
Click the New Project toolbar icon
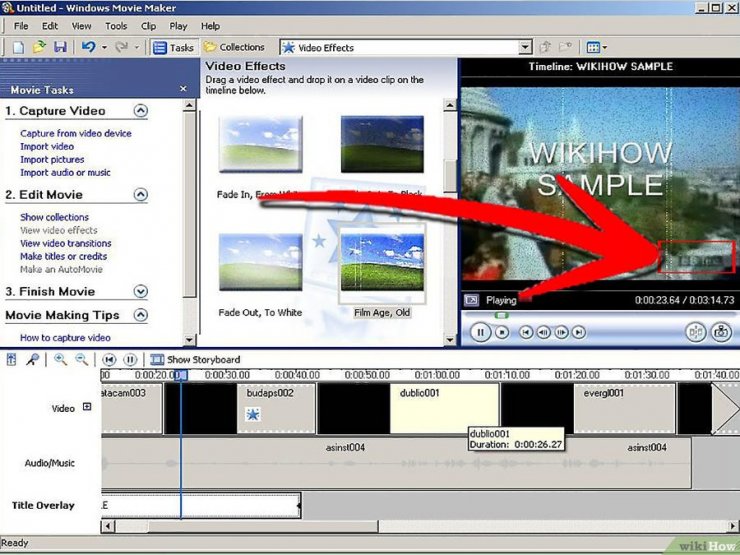click(x=18, y=47)
